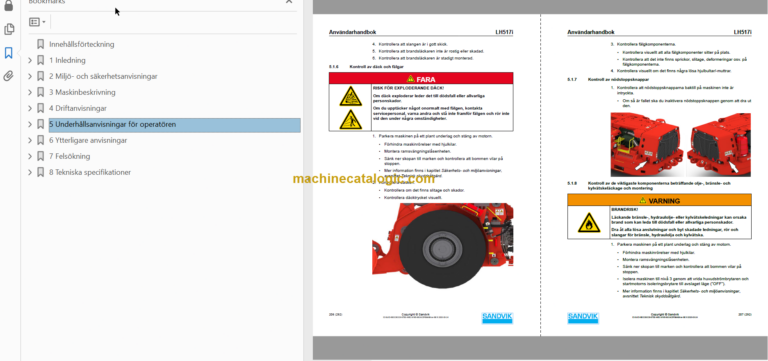Expand the '1 Inledning' bookmark

tap(30, 60)
